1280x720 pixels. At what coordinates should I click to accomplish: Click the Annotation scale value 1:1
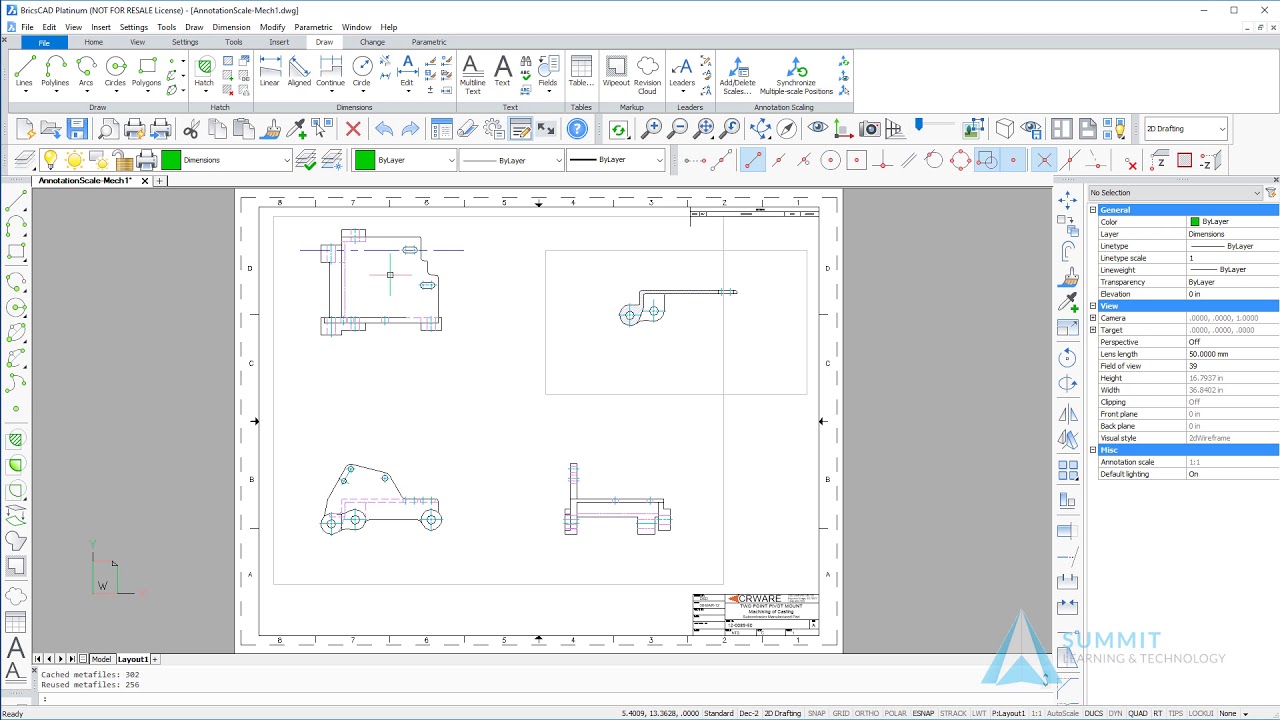[1232, 462]
